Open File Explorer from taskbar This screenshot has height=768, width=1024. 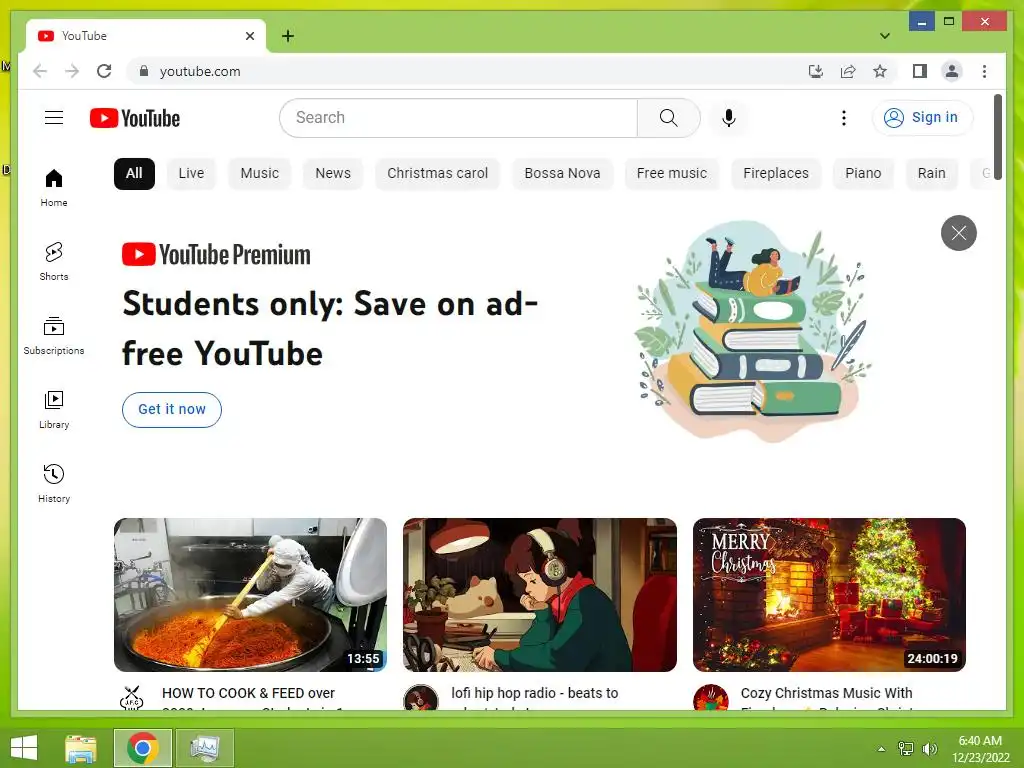(x=81, y=748)
